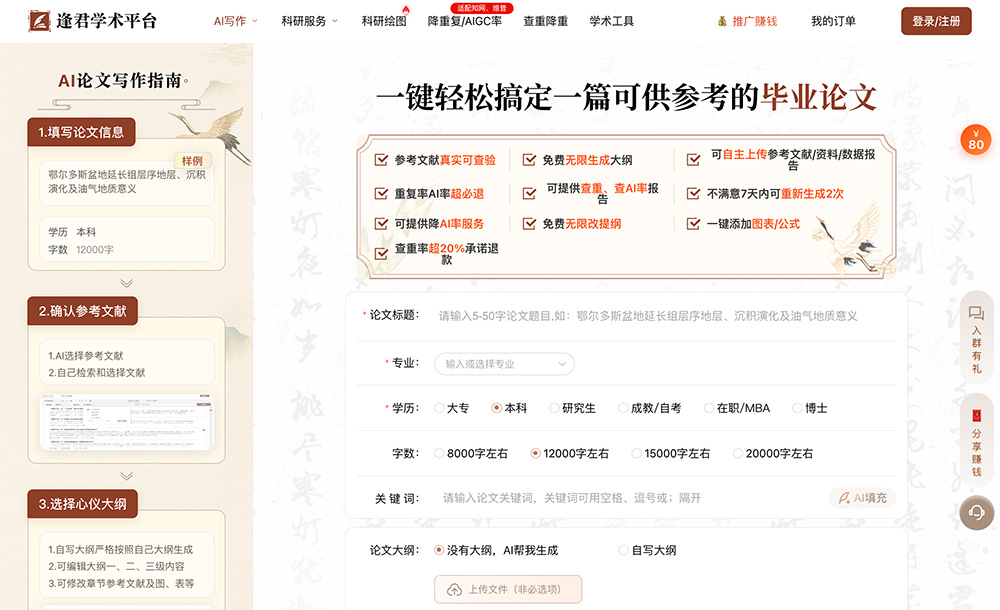Click the 分享赚钱 red envelope icon
Screen dimensions: 1000x610
tap(976, 416)
